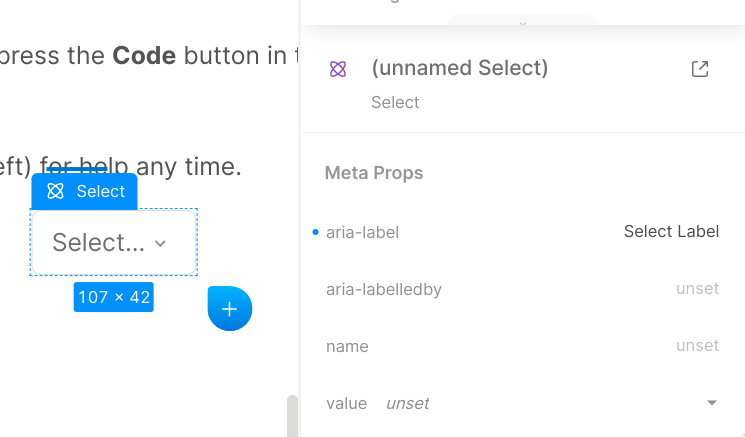Expand the value prop dropdown arrow
The width and height of the screenshot is (745, 437).
[711, 403]
